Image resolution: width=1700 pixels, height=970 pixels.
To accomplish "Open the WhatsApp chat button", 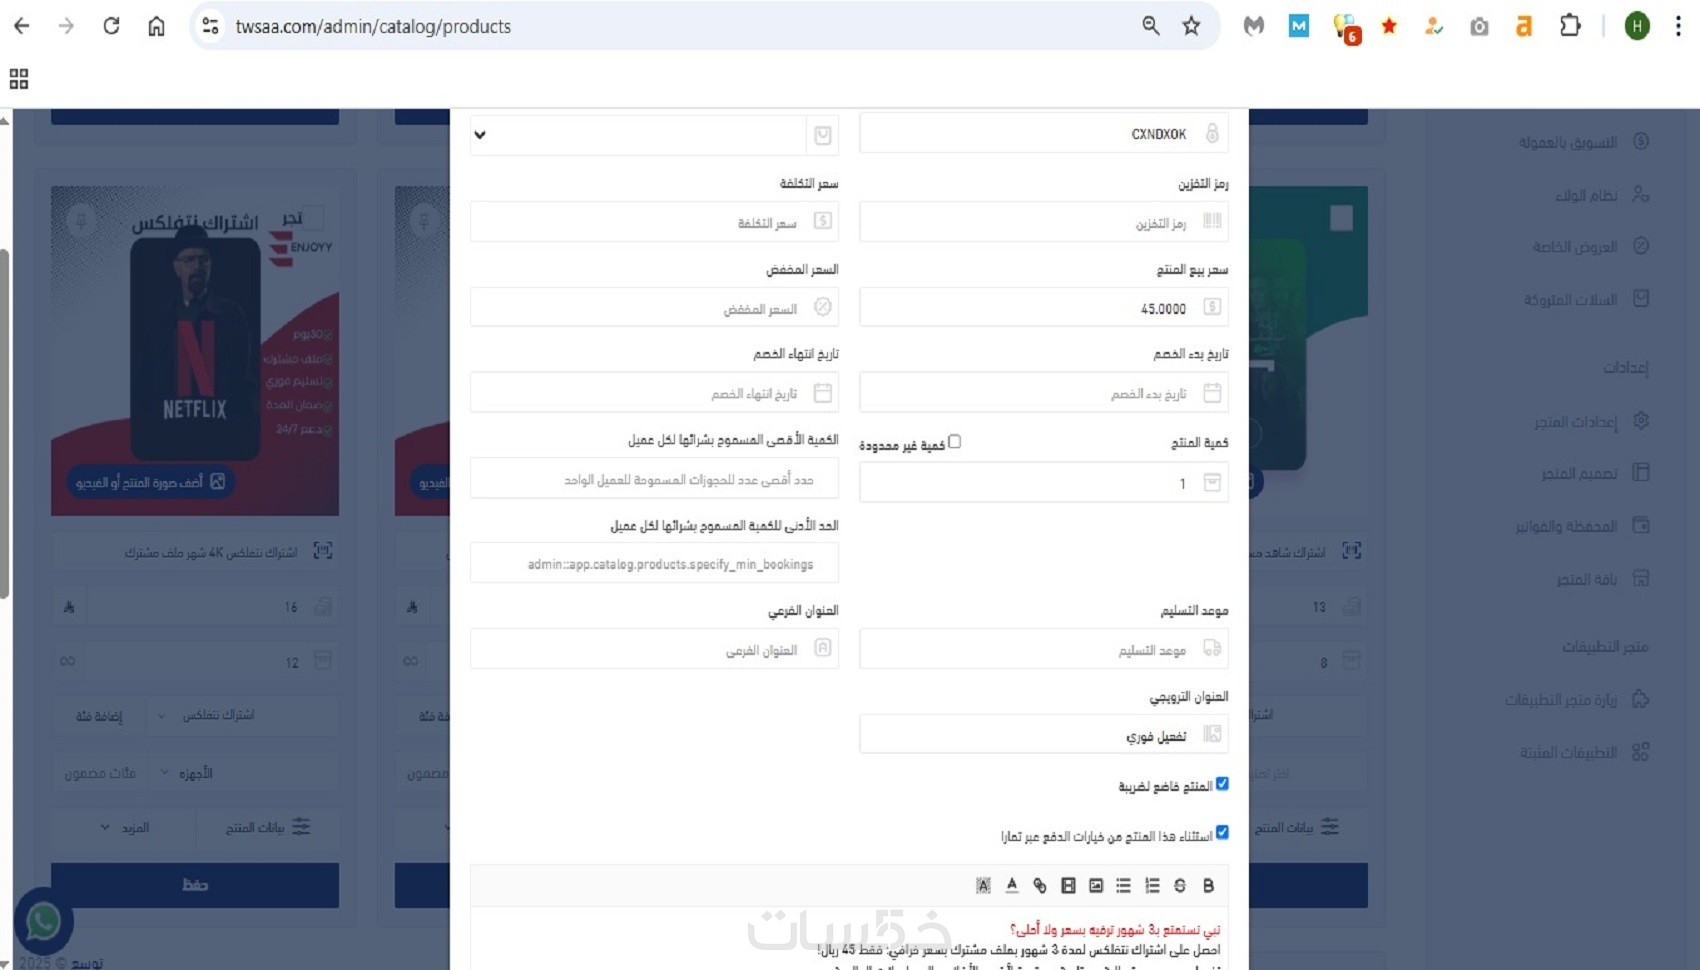I will click(x=43, y=922).
